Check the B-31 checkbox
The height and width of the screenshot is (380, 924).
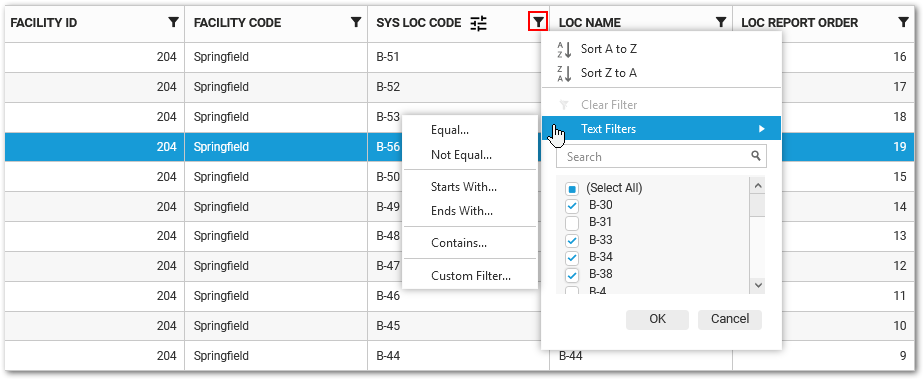(x=572, y=223)
